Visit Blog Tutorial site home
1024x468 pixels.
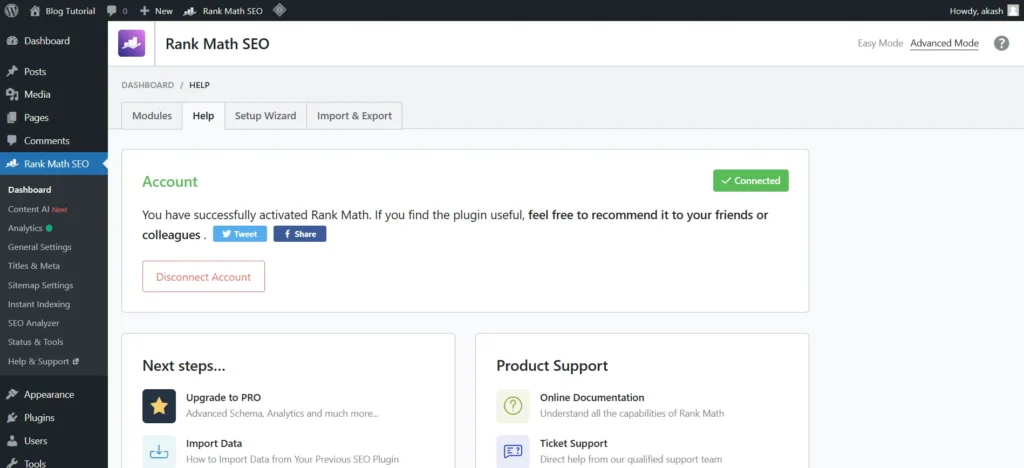(62, 10)
